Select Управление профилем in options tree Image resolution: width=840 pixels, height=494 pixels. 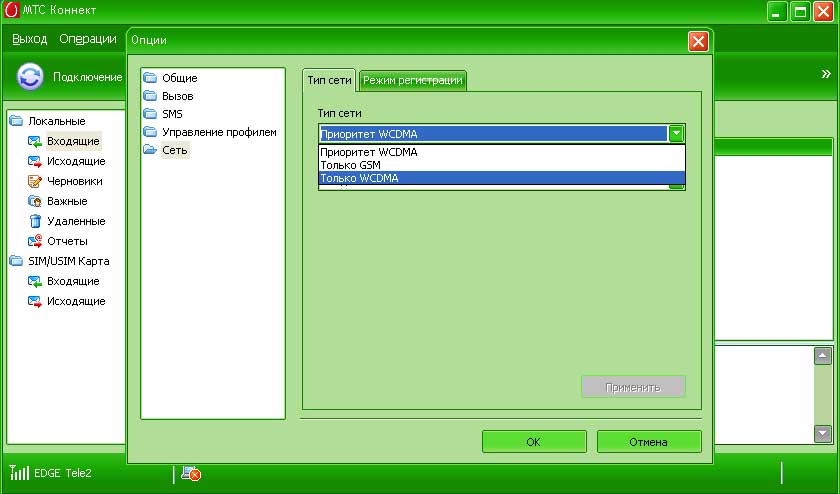coord(219,132)
